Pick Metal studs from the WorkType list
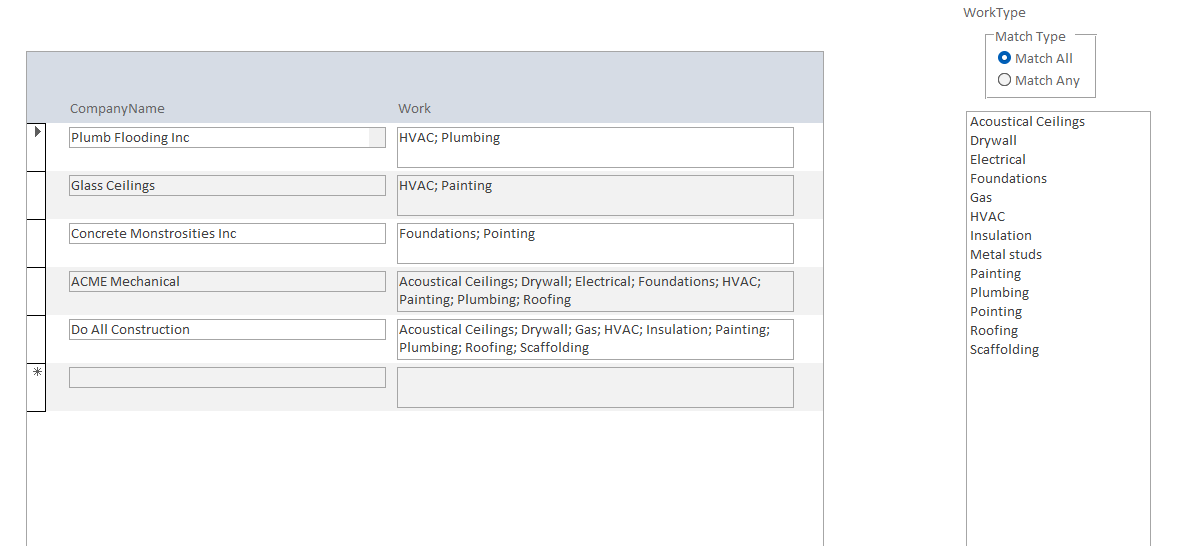The image size is (1193, 546). [x=1005, y=255]
